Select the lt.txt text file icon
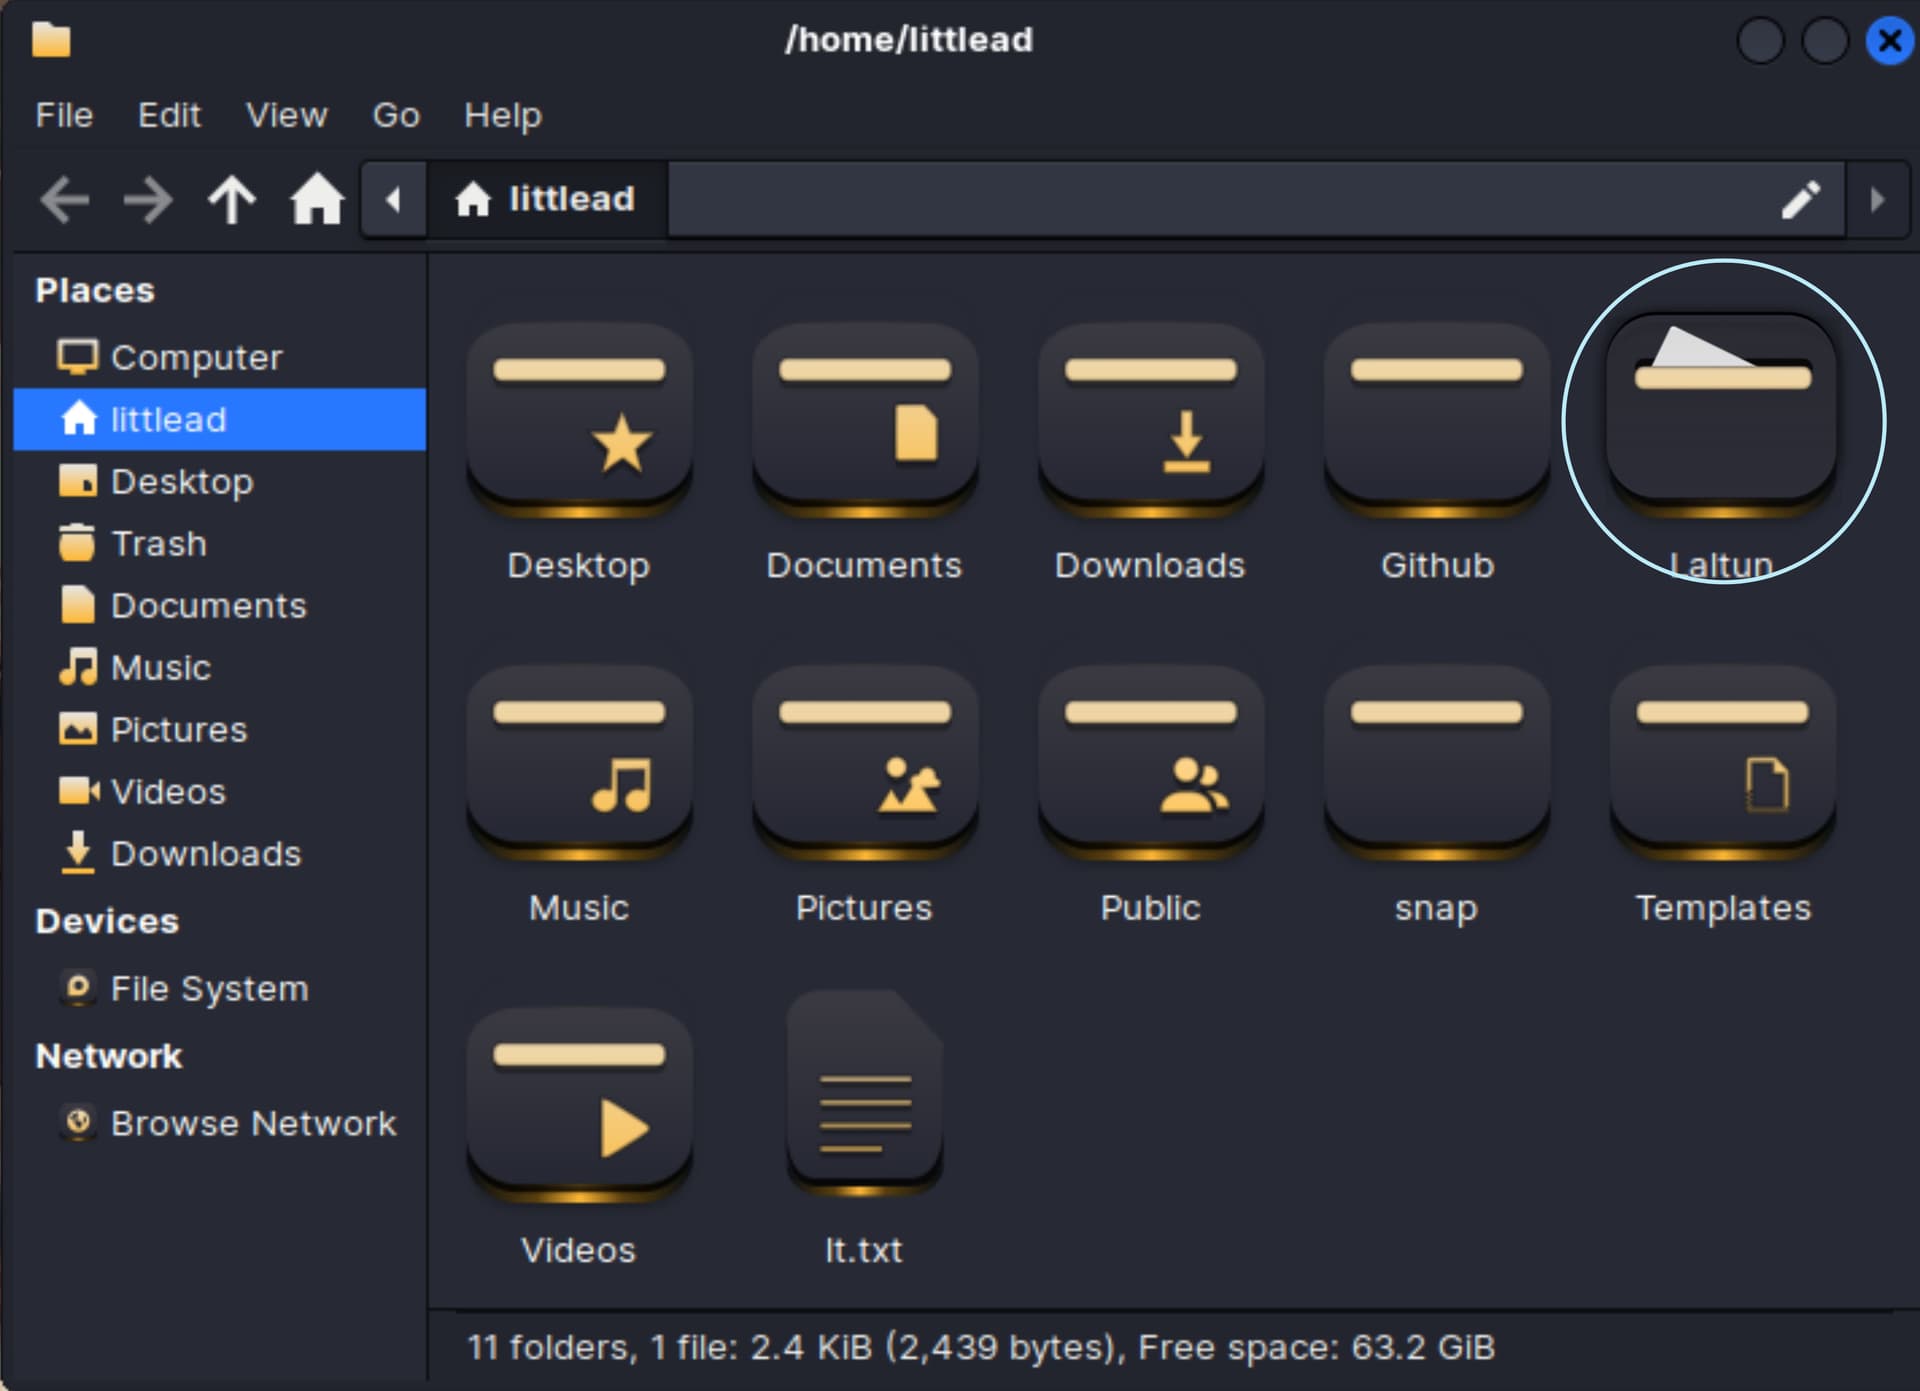This screenshot has height=1391, width=1920. point(865,1093)
